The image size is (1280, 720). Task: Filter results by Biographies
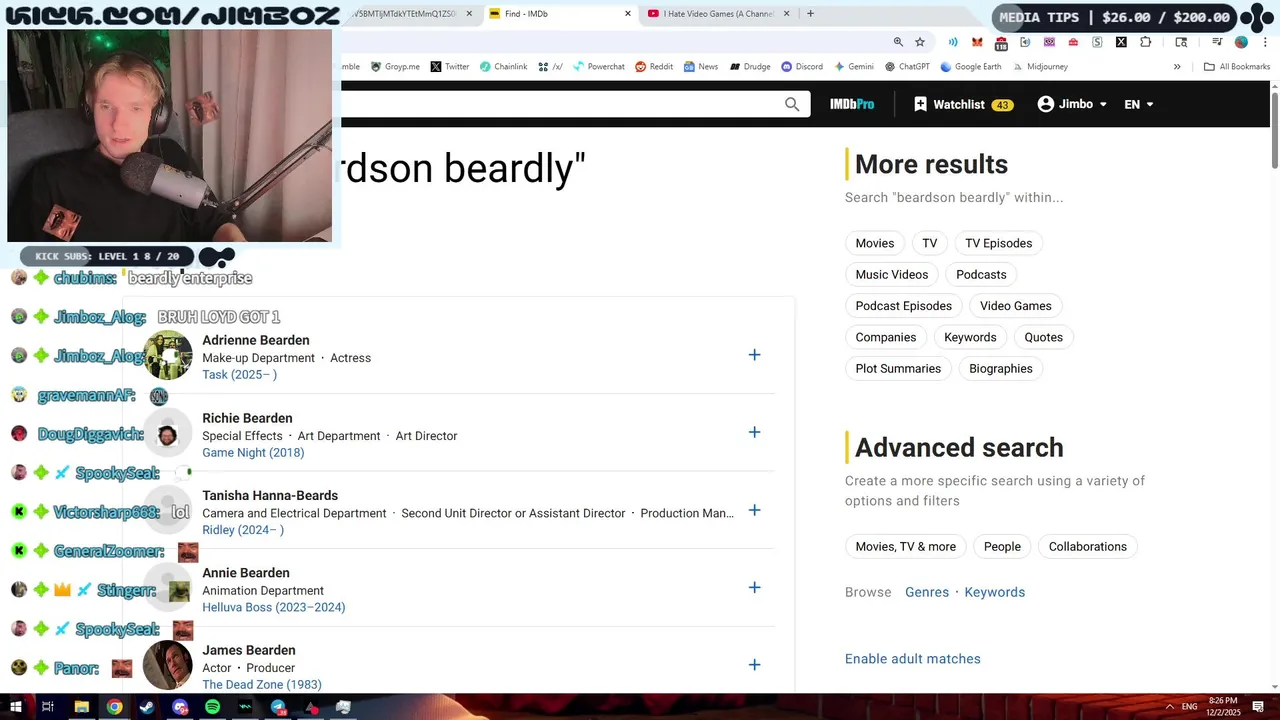[x=1001, y=368]
